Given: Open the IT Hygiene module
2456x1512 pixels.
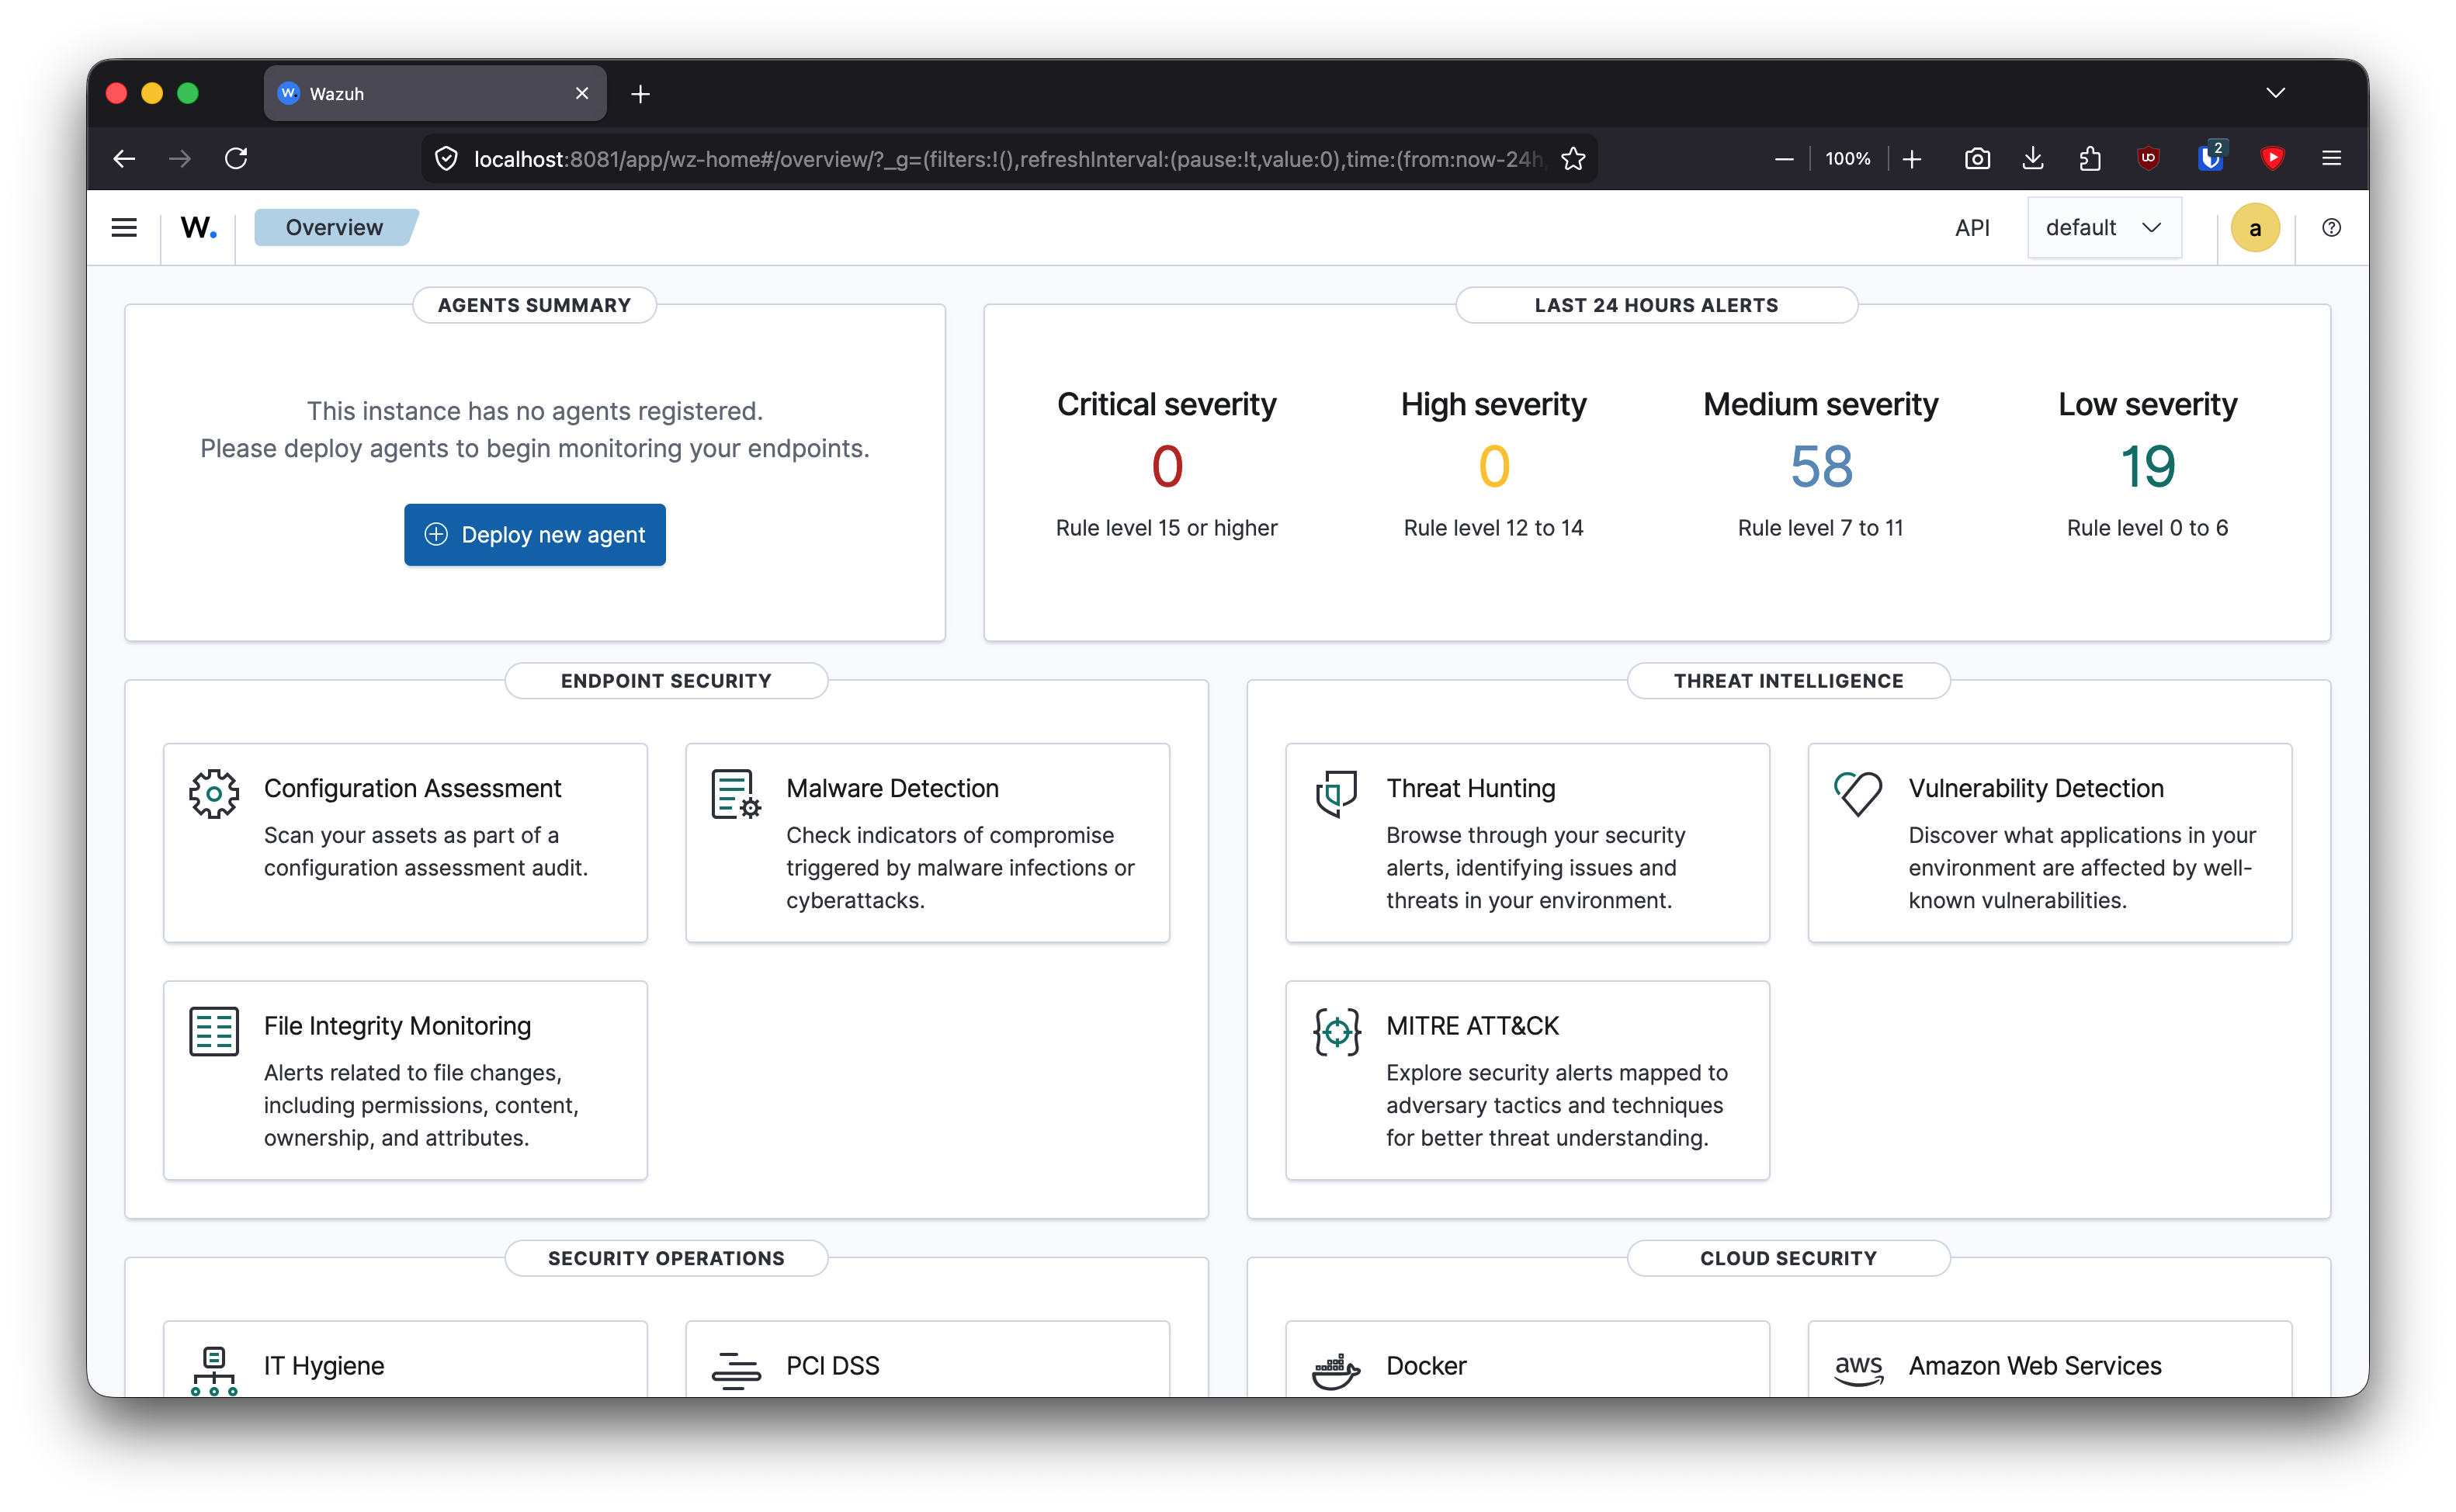Looking at the screenshot, I should [x=405, y=1360].
